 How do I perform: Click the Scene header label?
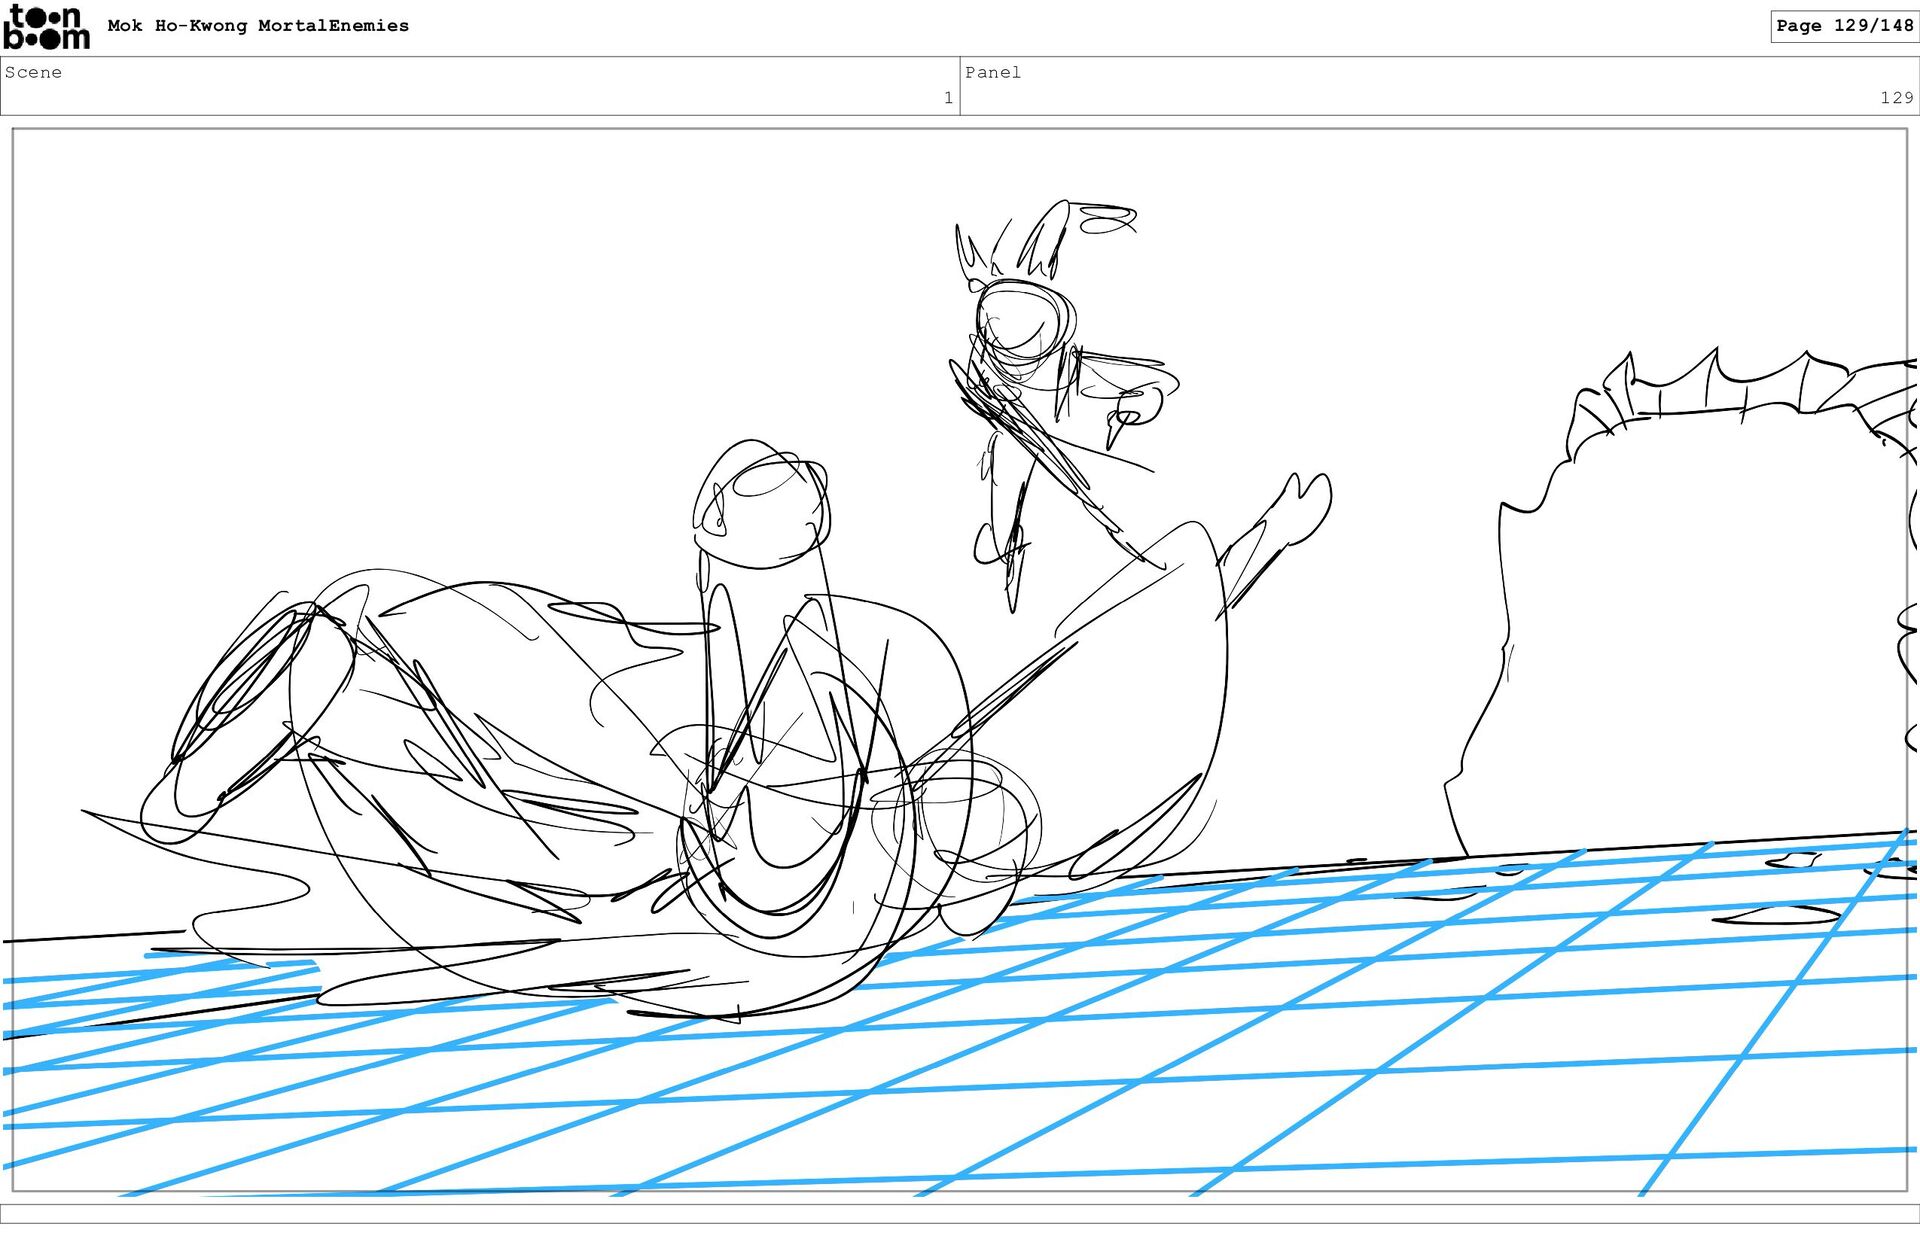[x=33, y=72]
